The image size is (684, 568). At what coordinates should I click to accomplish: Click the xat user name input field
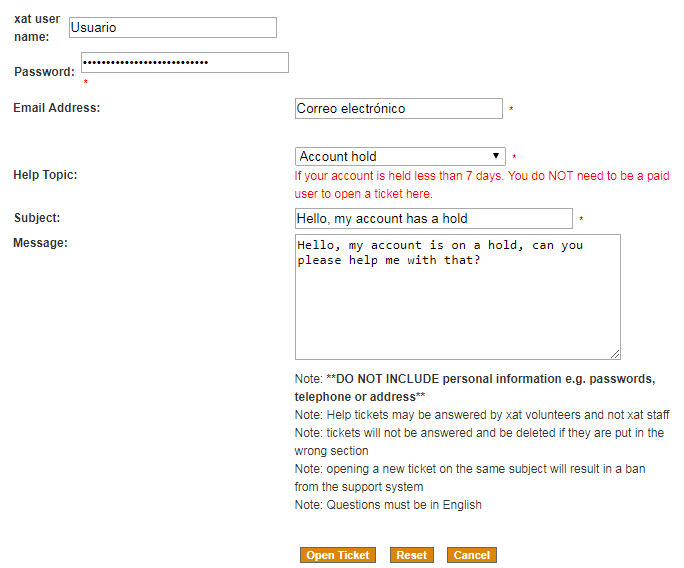pos(173,27)
